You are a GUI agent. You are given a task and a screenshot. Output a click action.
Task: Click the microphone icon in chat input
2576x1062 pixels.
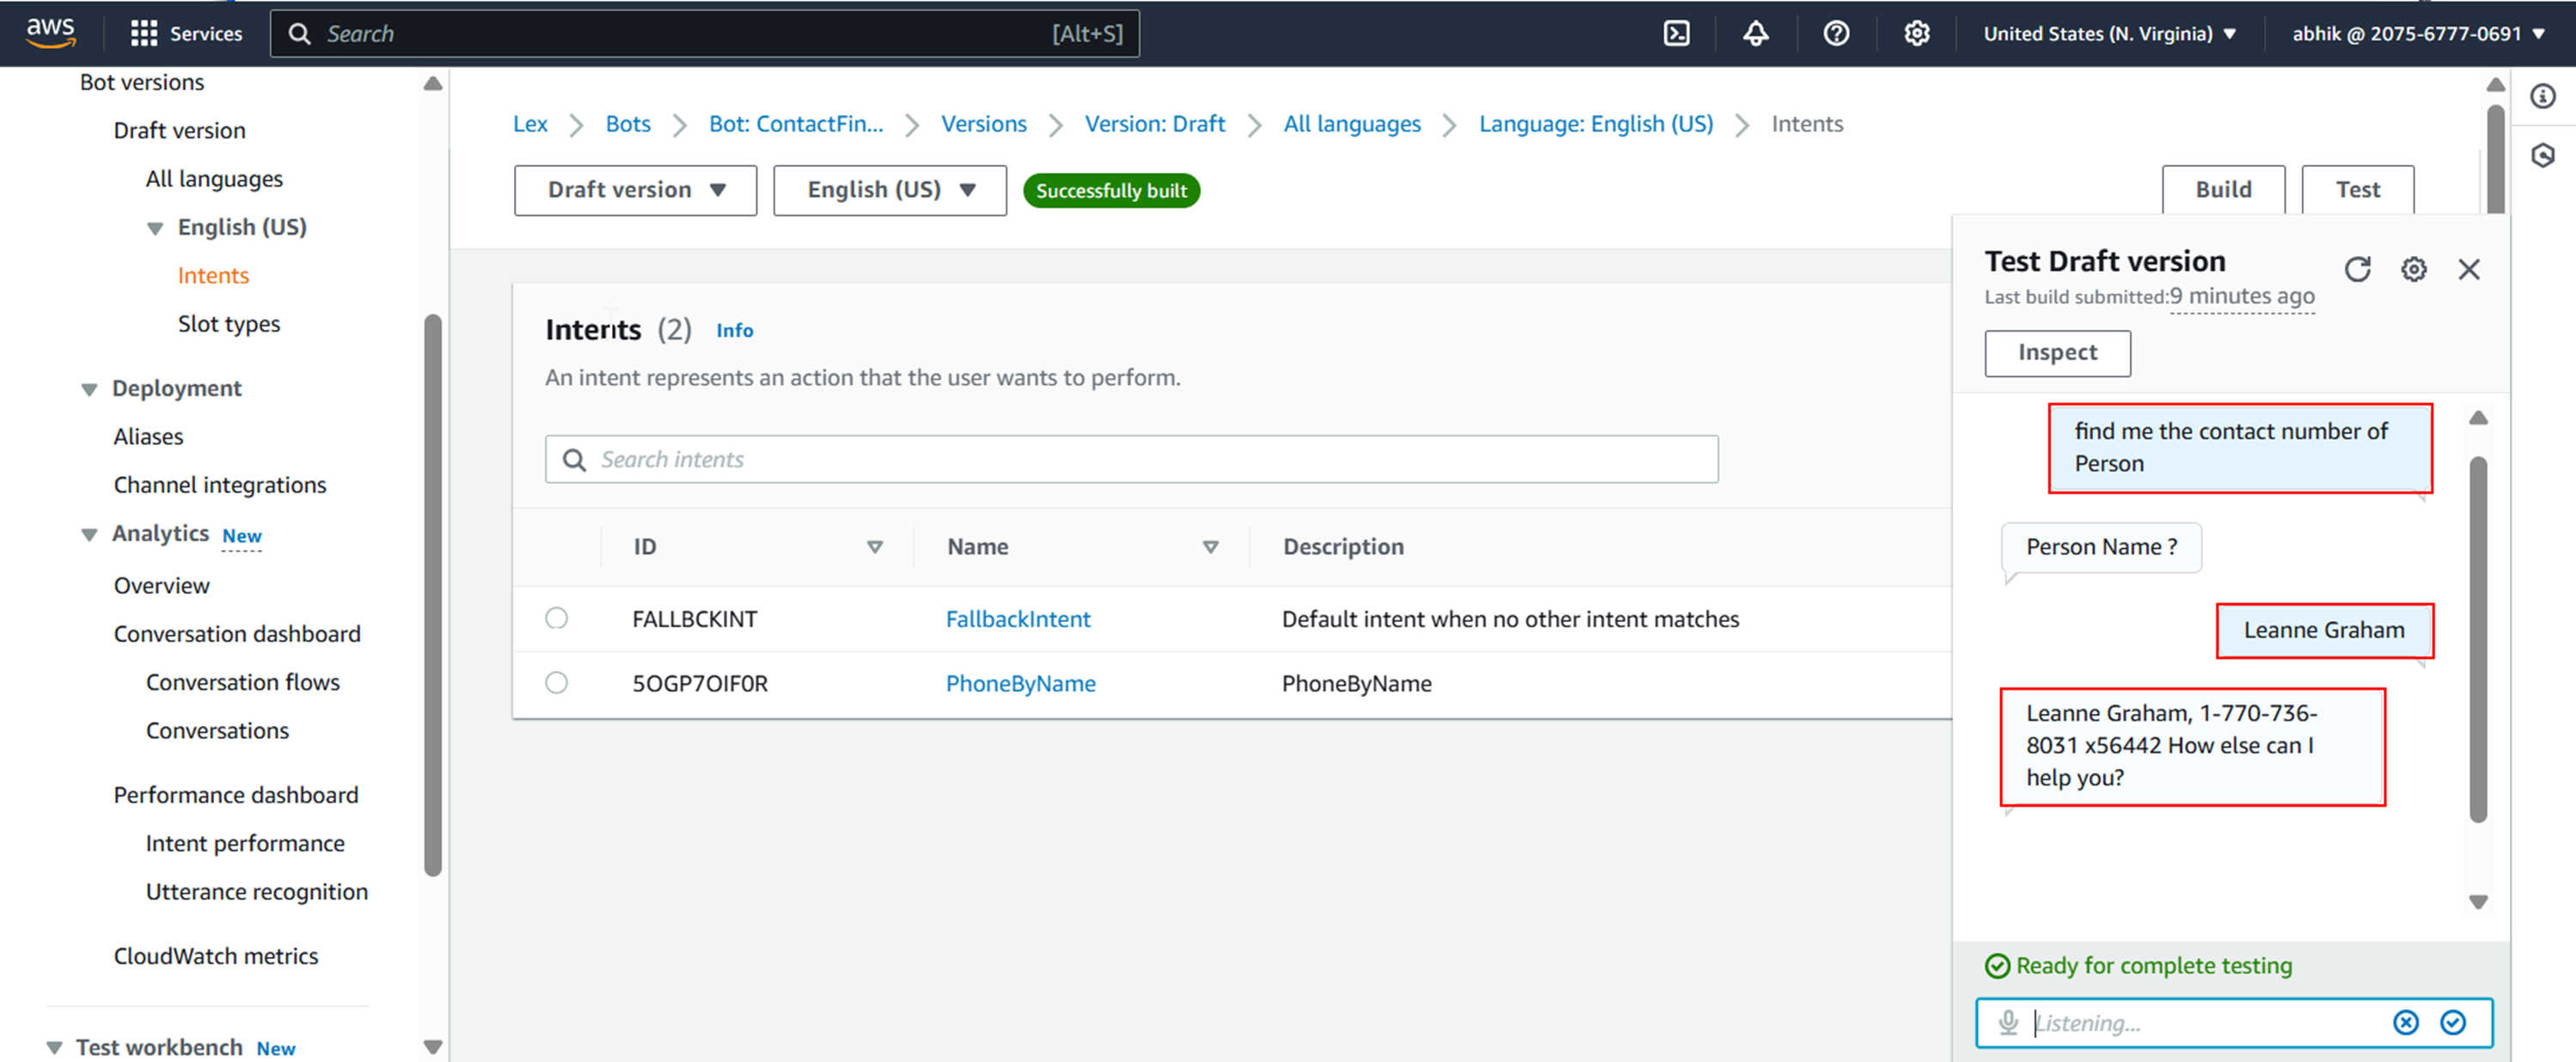pyautogui.click(x=2008, y=1022)
